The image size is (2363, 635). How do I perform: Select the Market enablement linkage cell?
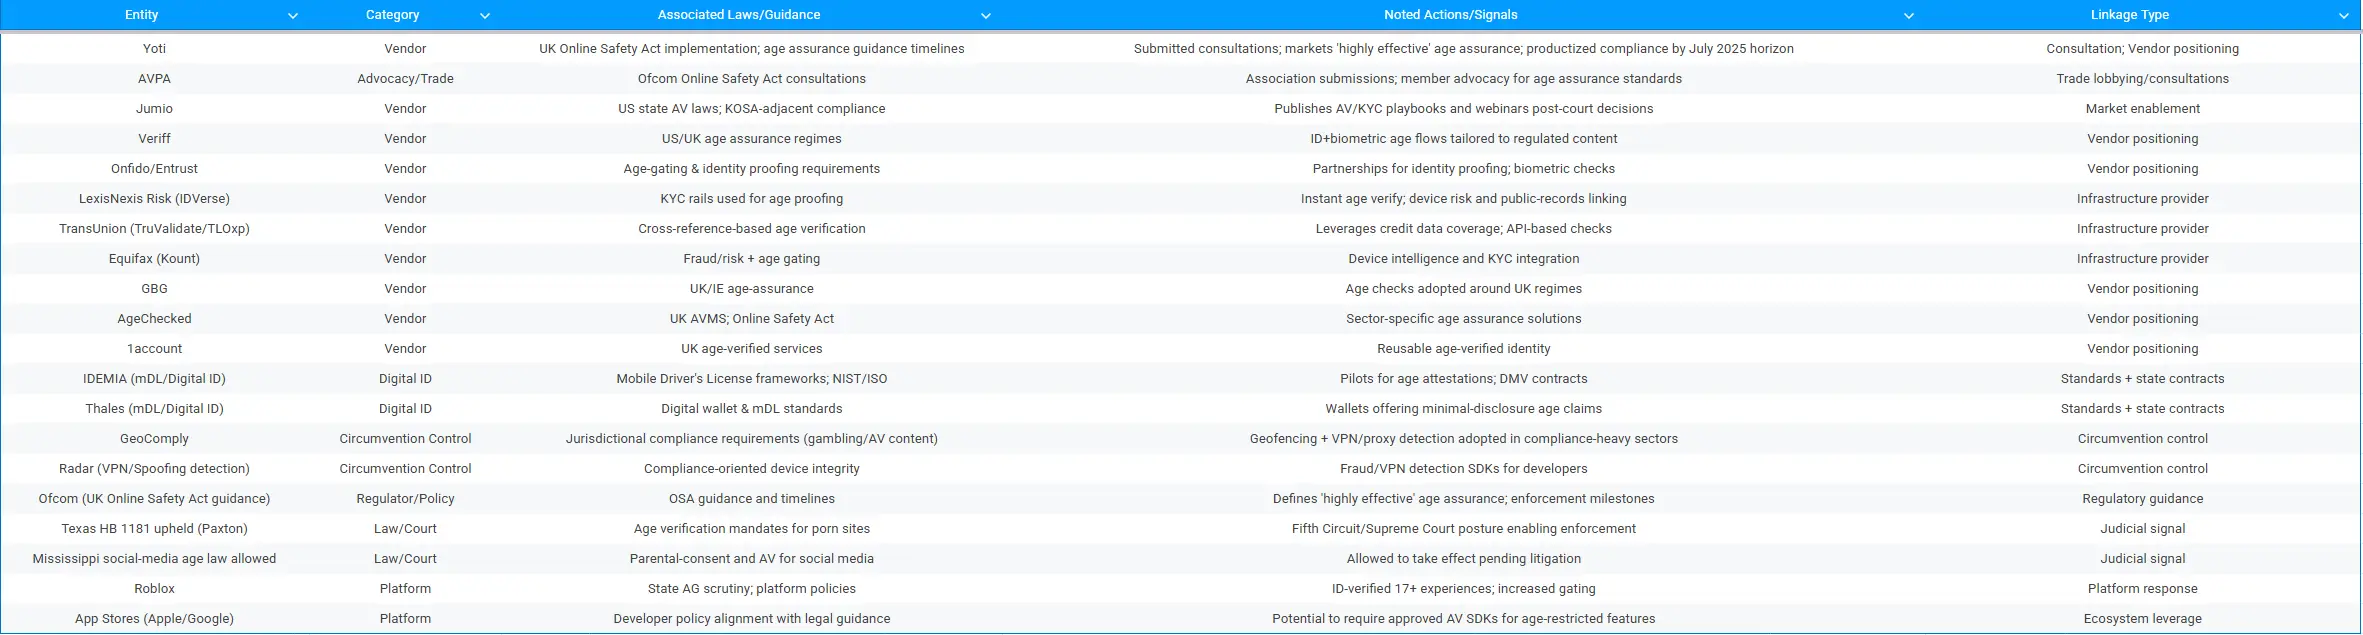coord(2142,109)
